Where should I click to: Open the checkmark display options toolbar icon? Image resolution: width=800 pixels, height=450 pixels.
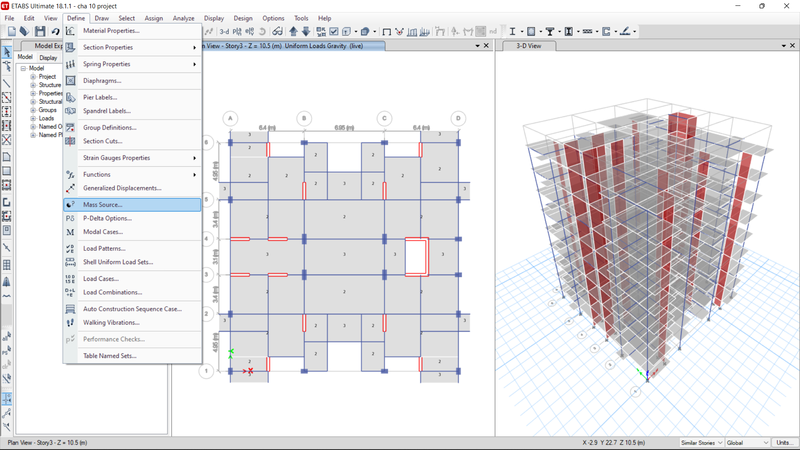(x=334, y=32)
